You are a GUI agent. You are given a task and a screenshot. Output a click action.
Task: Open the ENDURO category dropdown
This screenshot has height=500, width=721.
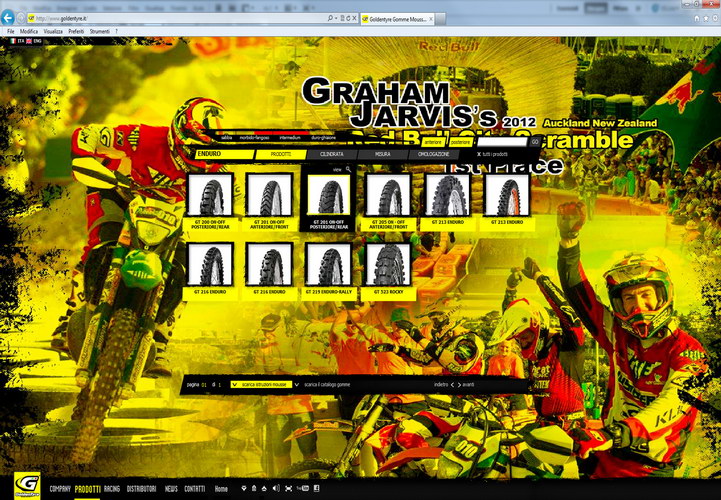click(224, 154)
